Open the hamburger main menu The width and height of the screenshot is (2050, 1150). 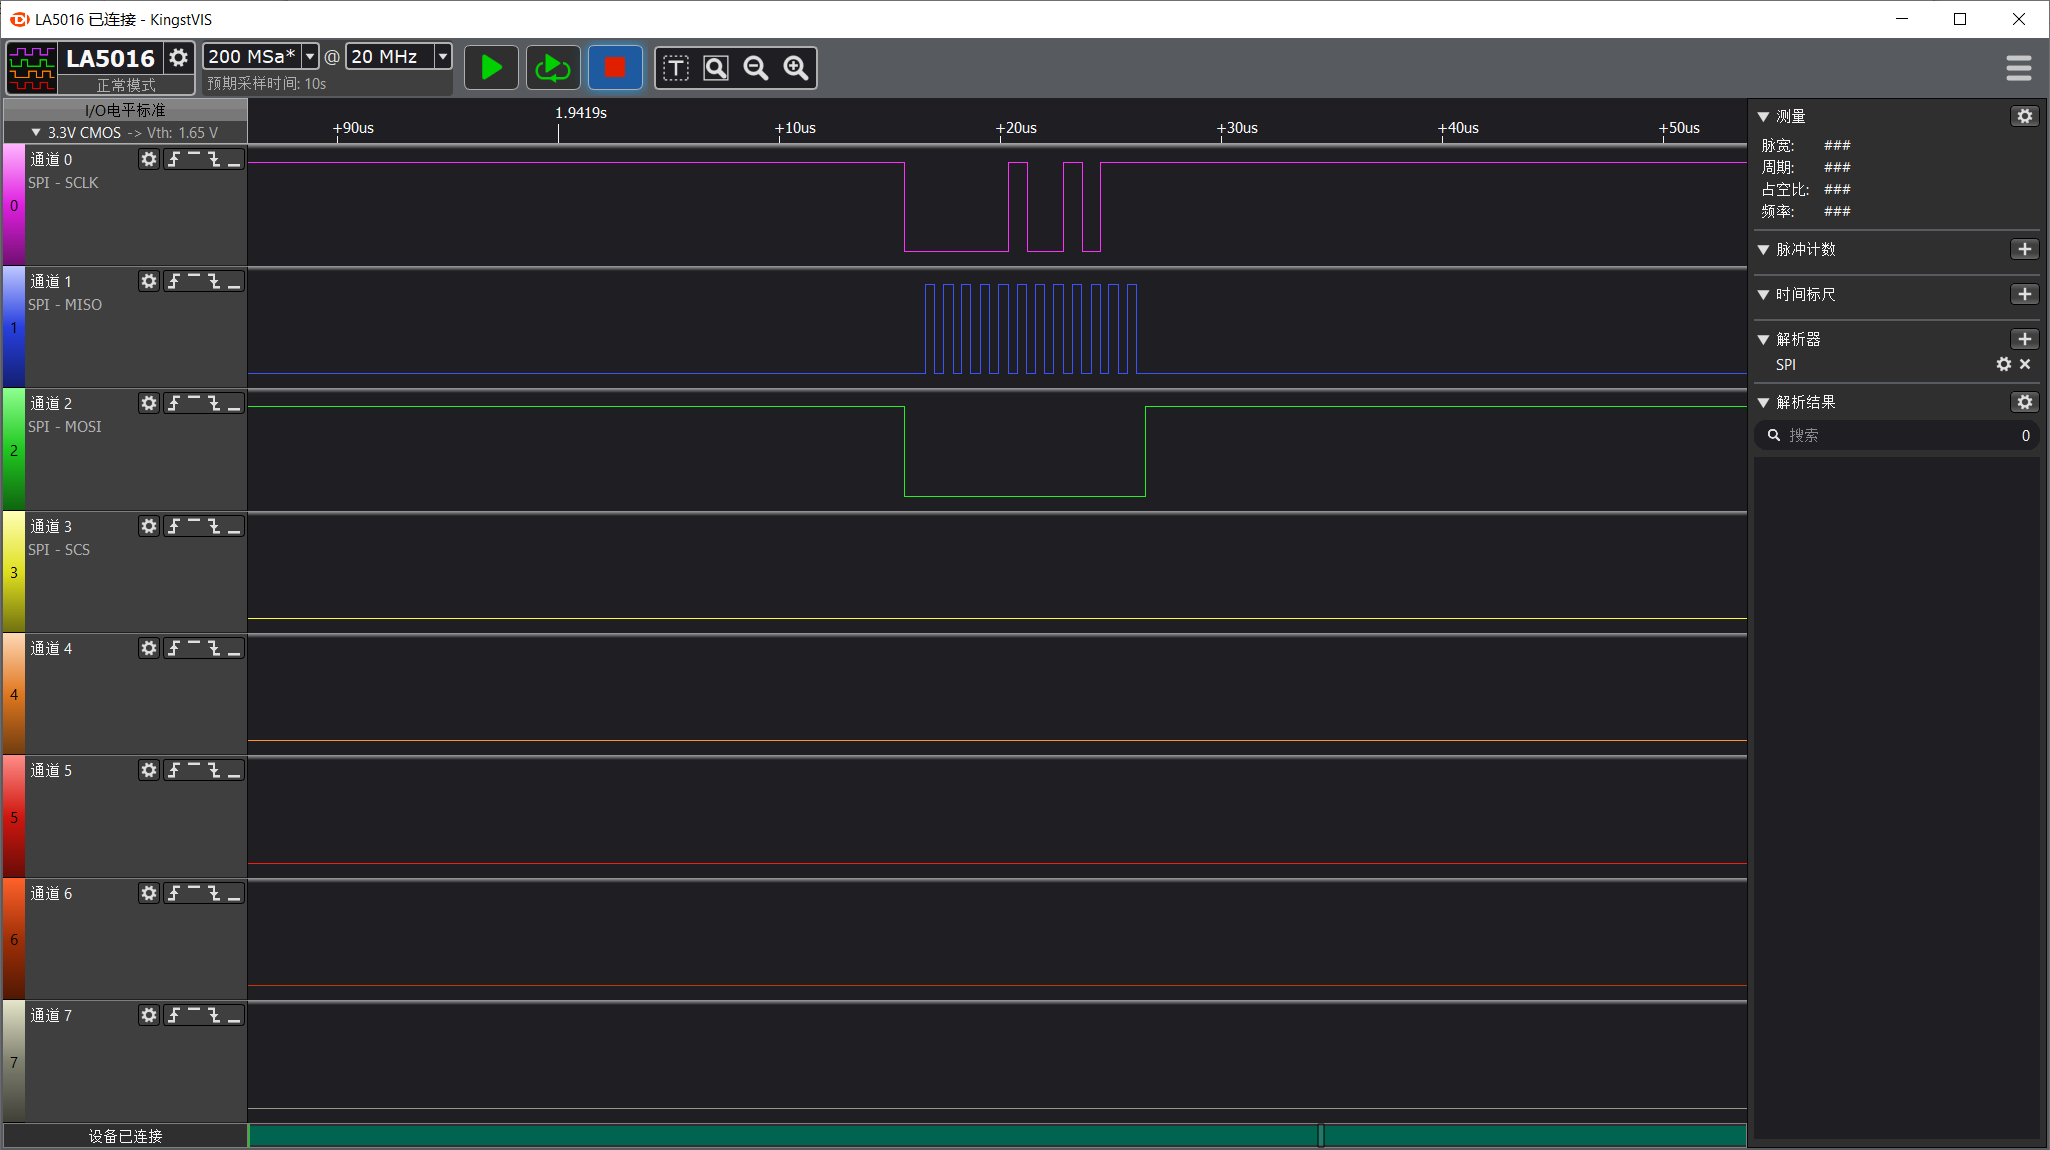pyautogui.click(x=2018, y=68)
